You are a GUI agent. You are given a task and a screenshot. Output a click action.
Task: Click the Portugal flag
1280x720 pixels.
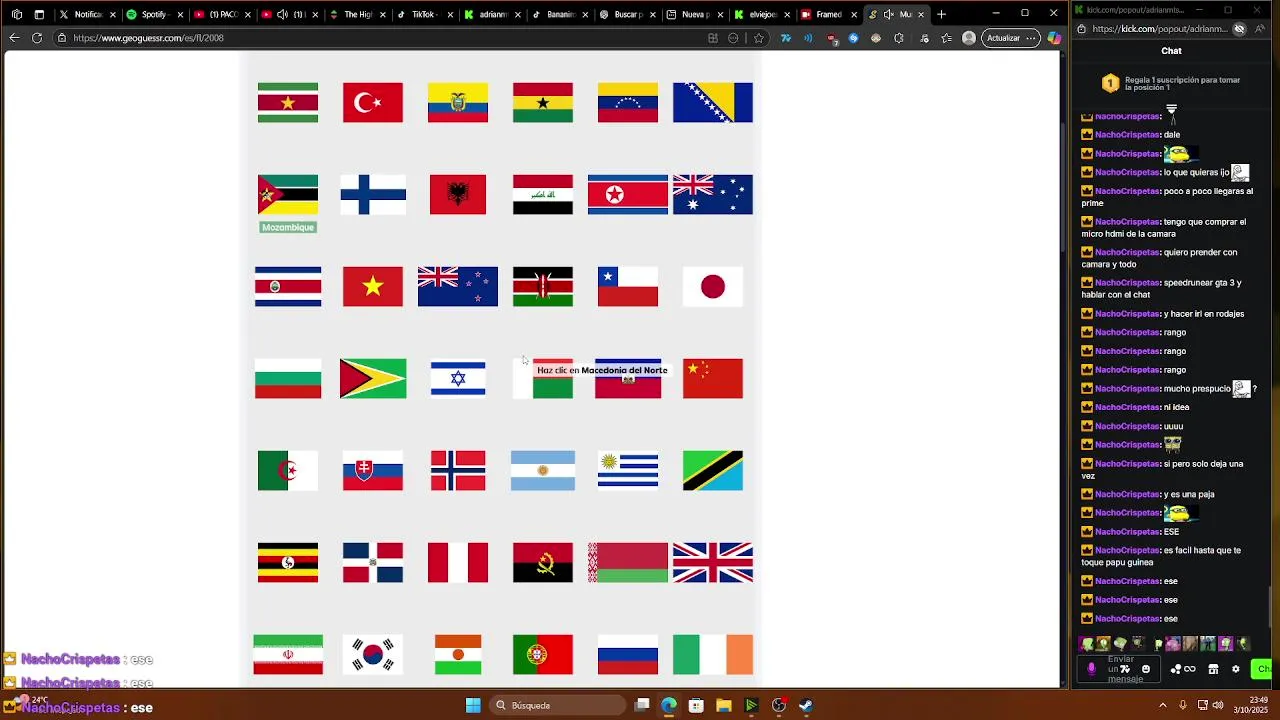543,655
